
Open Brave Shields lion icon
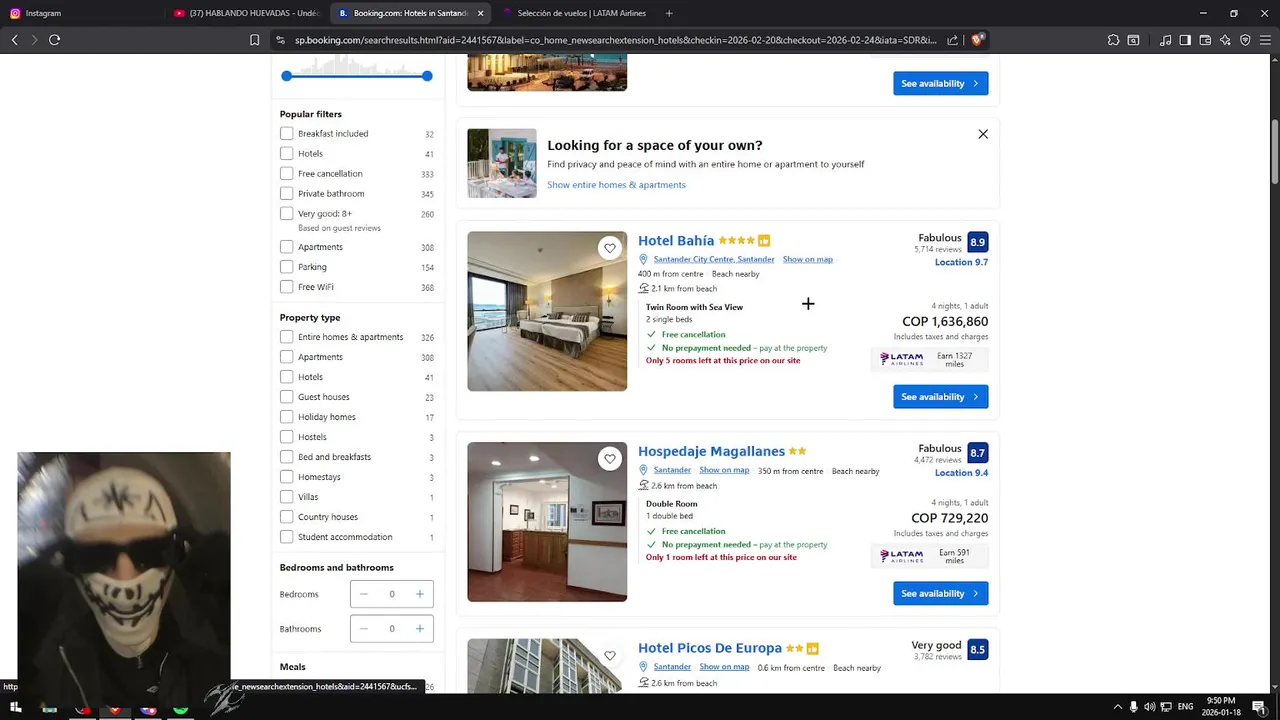978,40
